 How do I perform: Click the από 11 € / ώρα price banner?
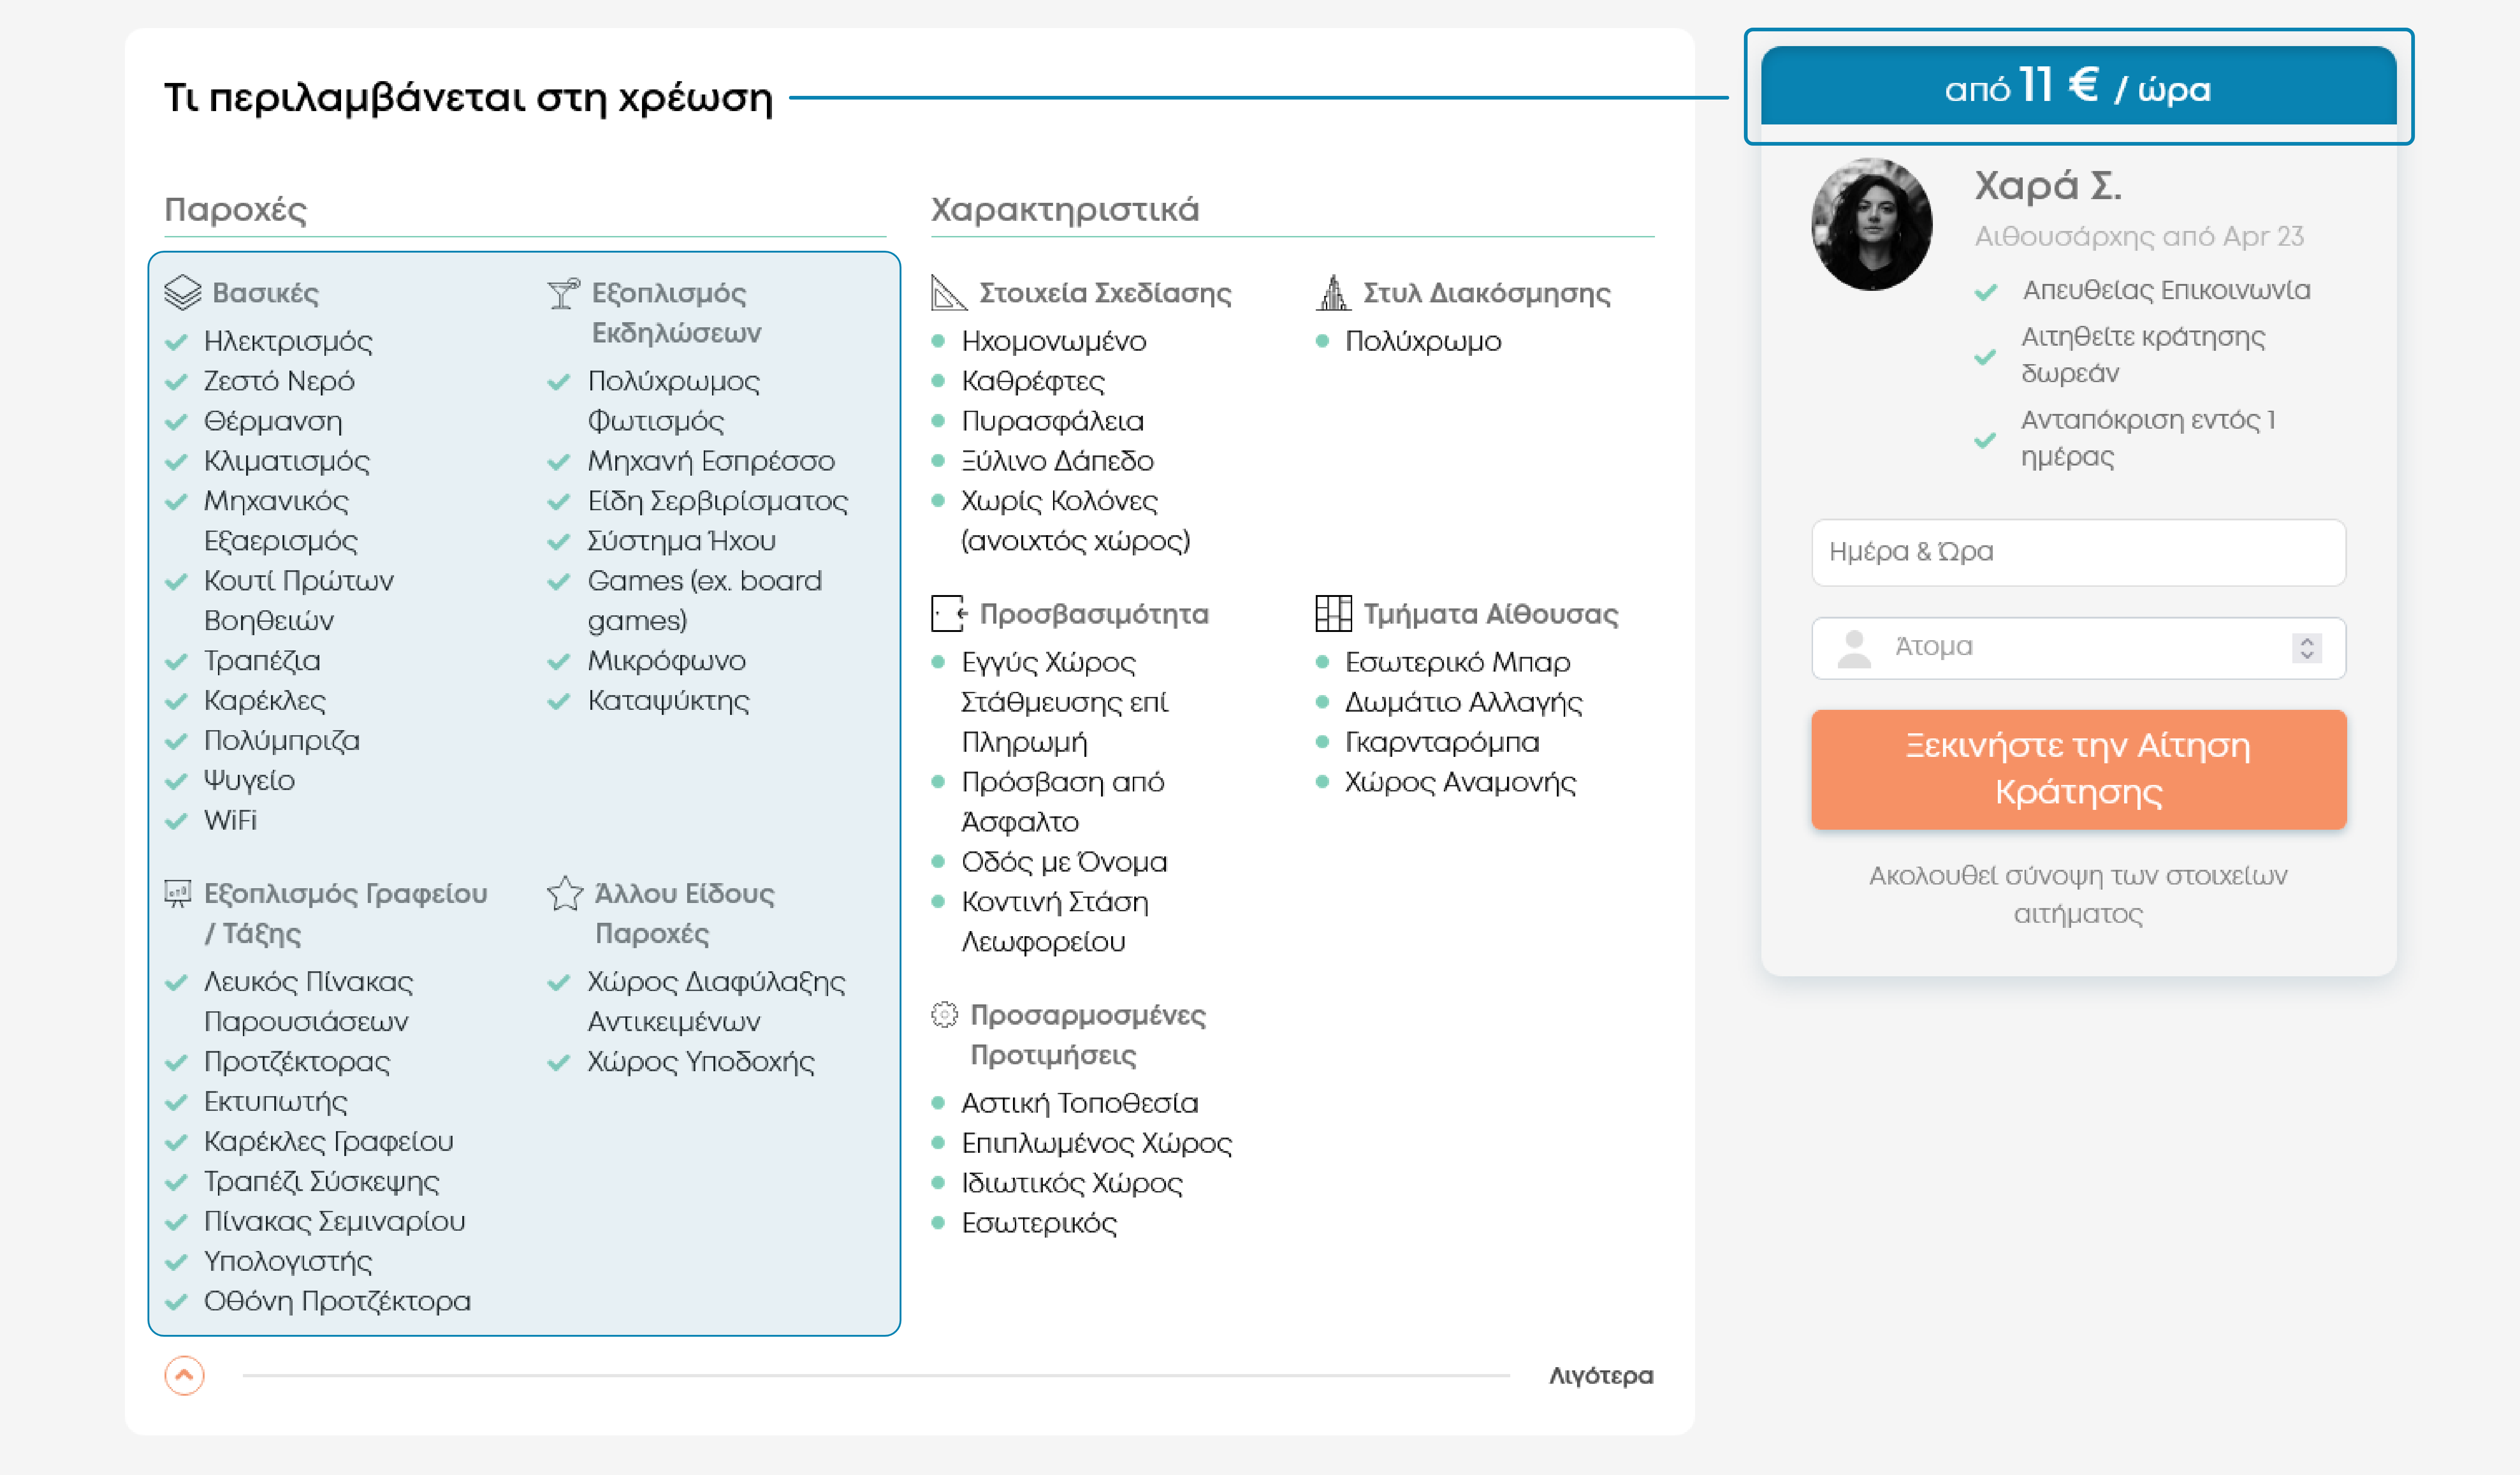pyautogui.click(x=2078, y=87)
